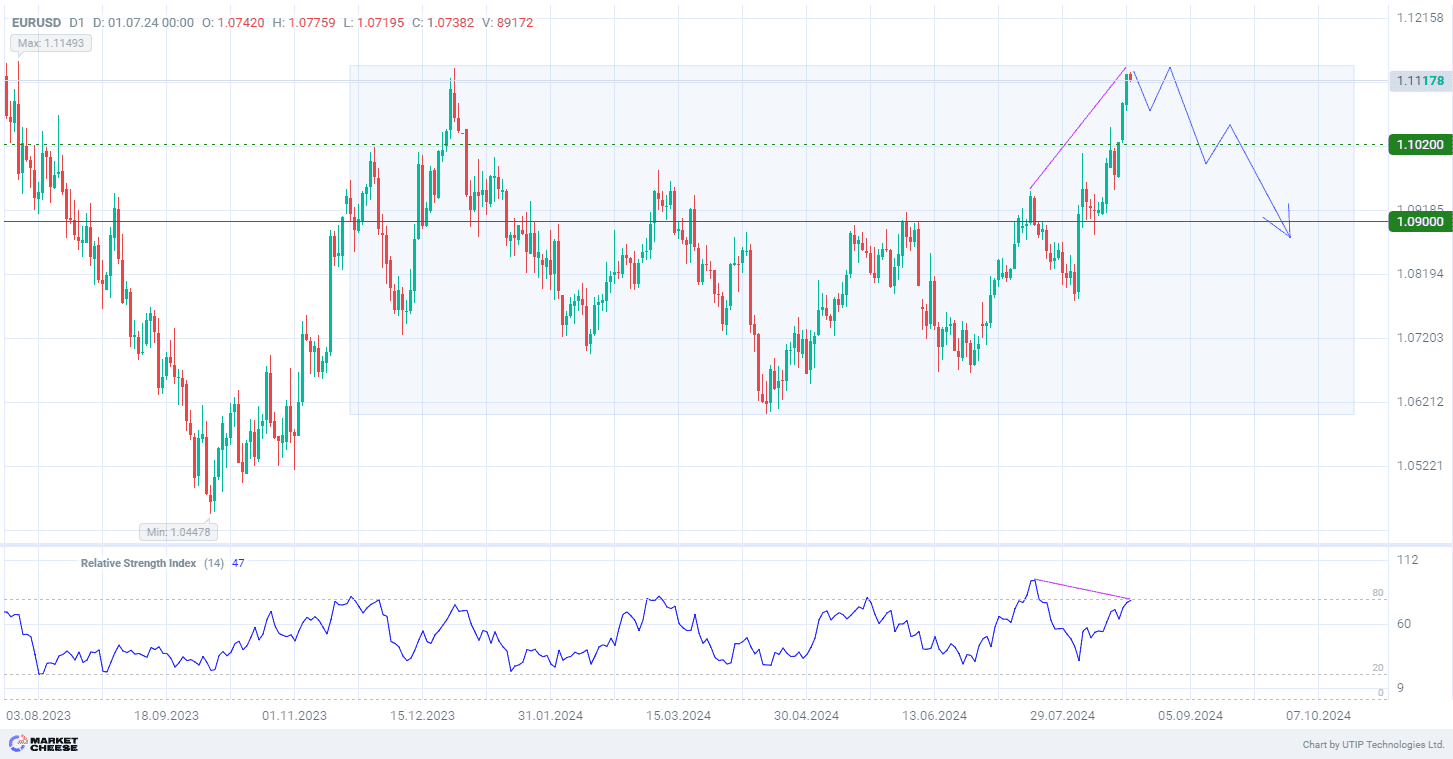Click the RSI current value 47
Viewport: 1453px width, 759px height.
238,563
